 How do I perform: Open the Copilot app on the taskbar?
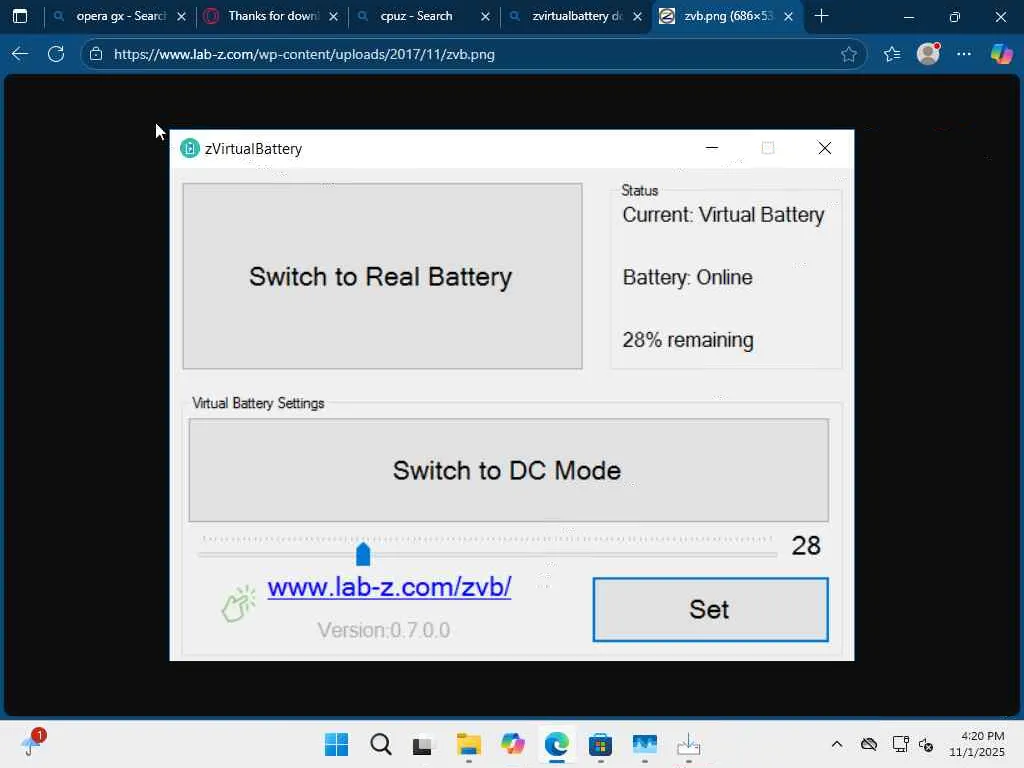[x=513, y=744]
